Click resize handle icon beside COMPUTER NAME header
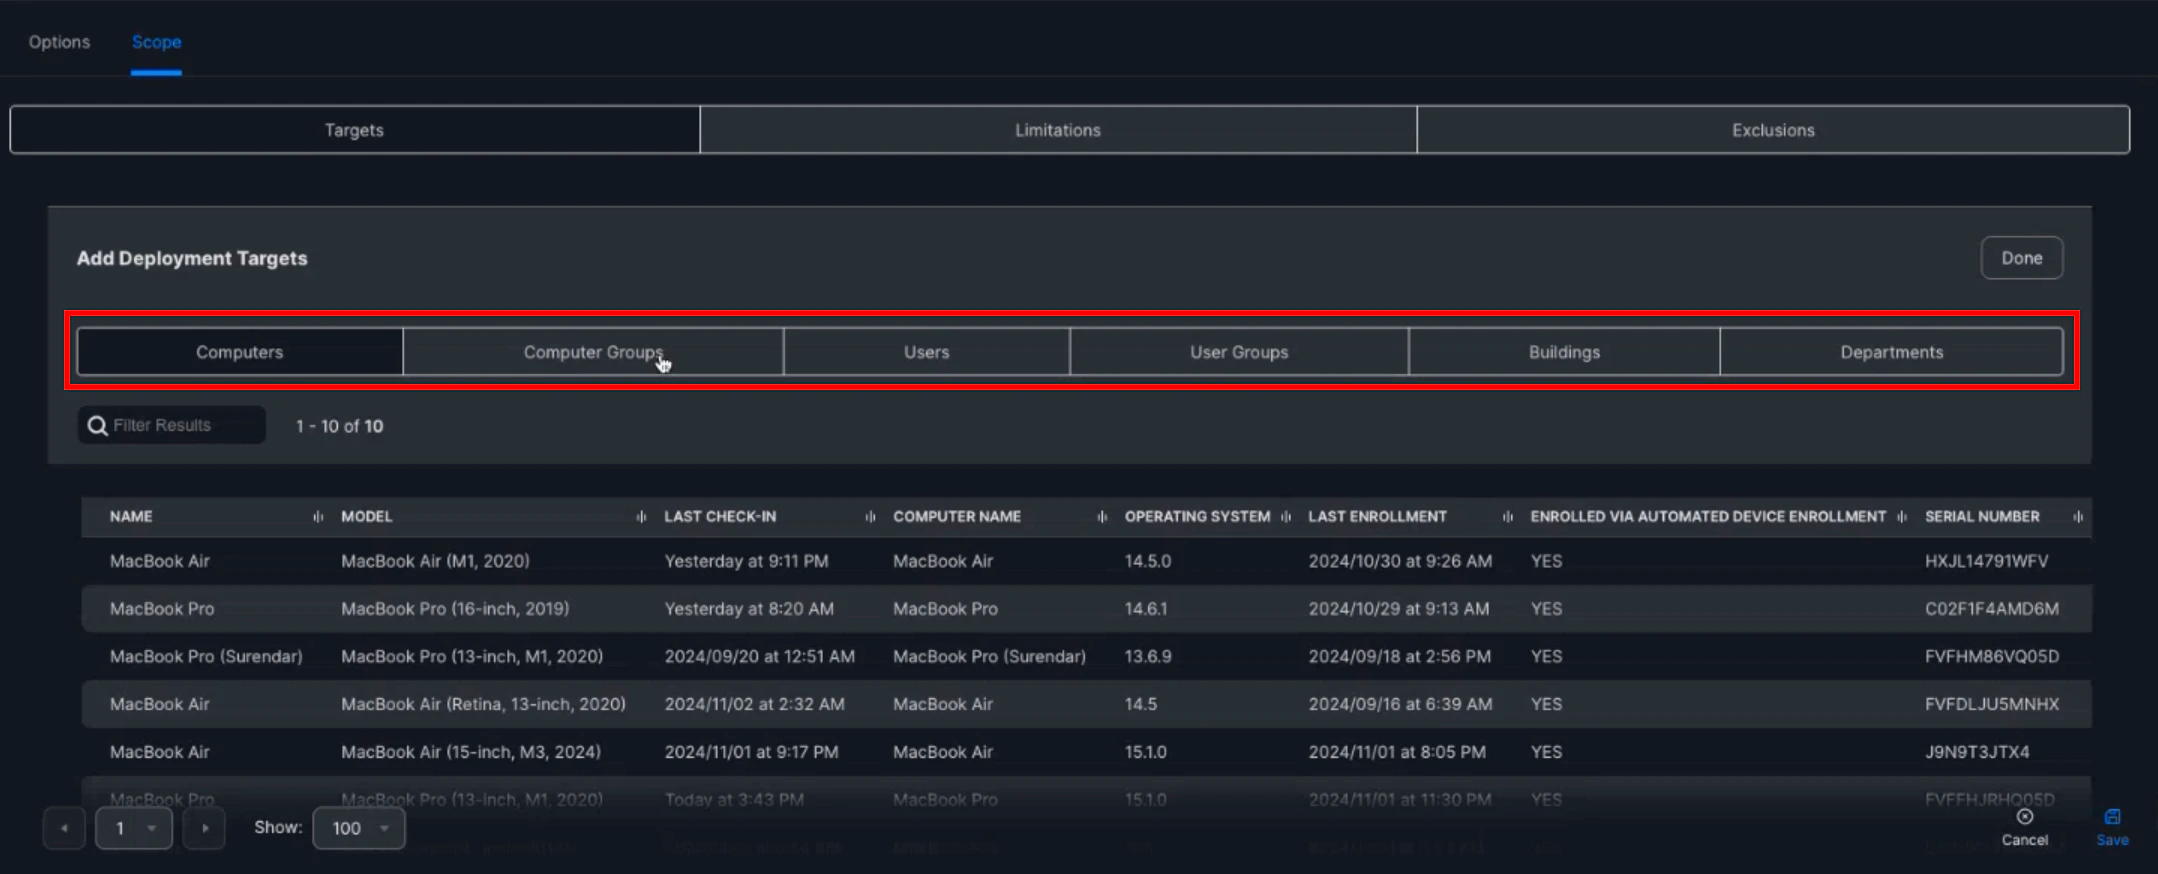 coord(1101,517)
